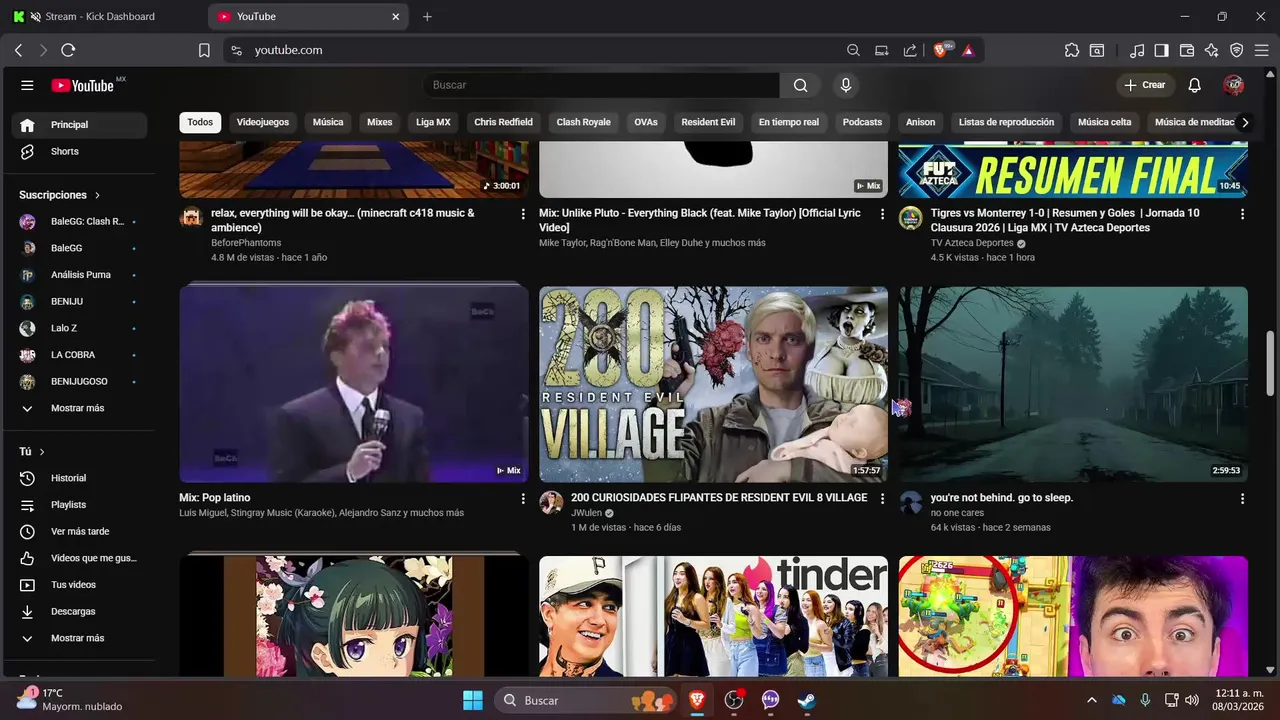This screenshot has height=720, width=1280.
Task: Play the Mix: Pop latino thumbnail
Action: pyautogui.click(x=354, y=384)
